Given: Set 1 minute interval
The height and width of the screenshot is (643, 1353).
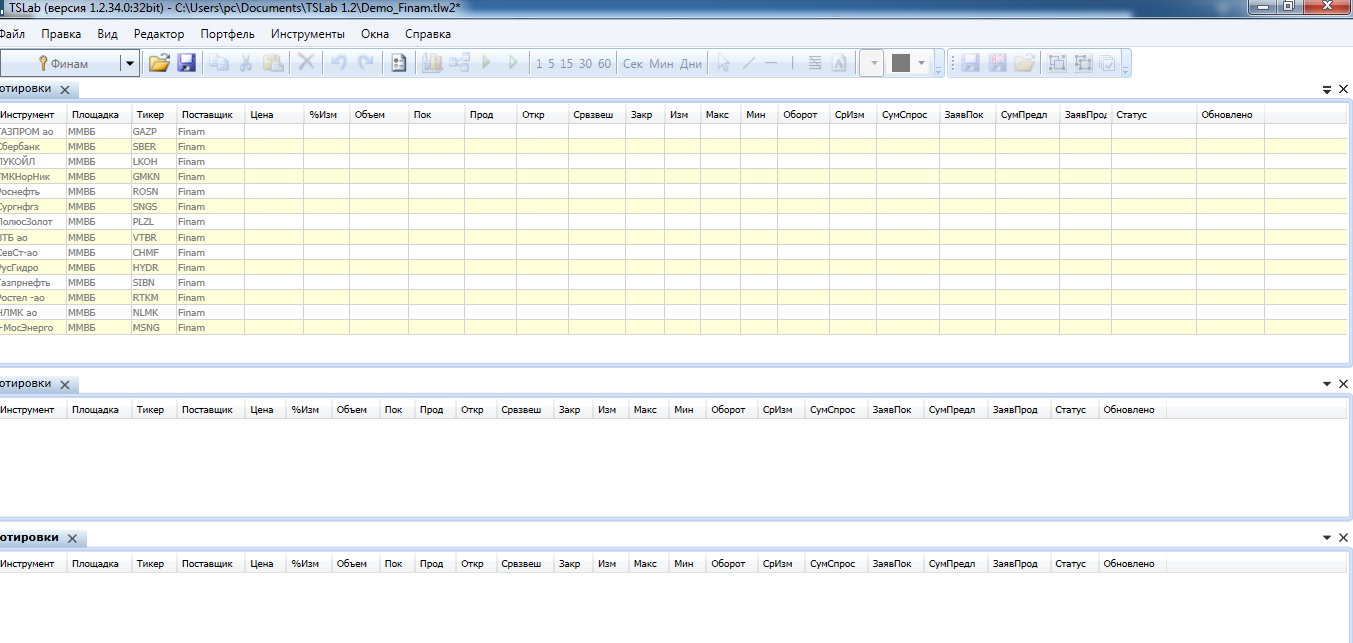Looking at the screenshot, I should tap(539, 64).
